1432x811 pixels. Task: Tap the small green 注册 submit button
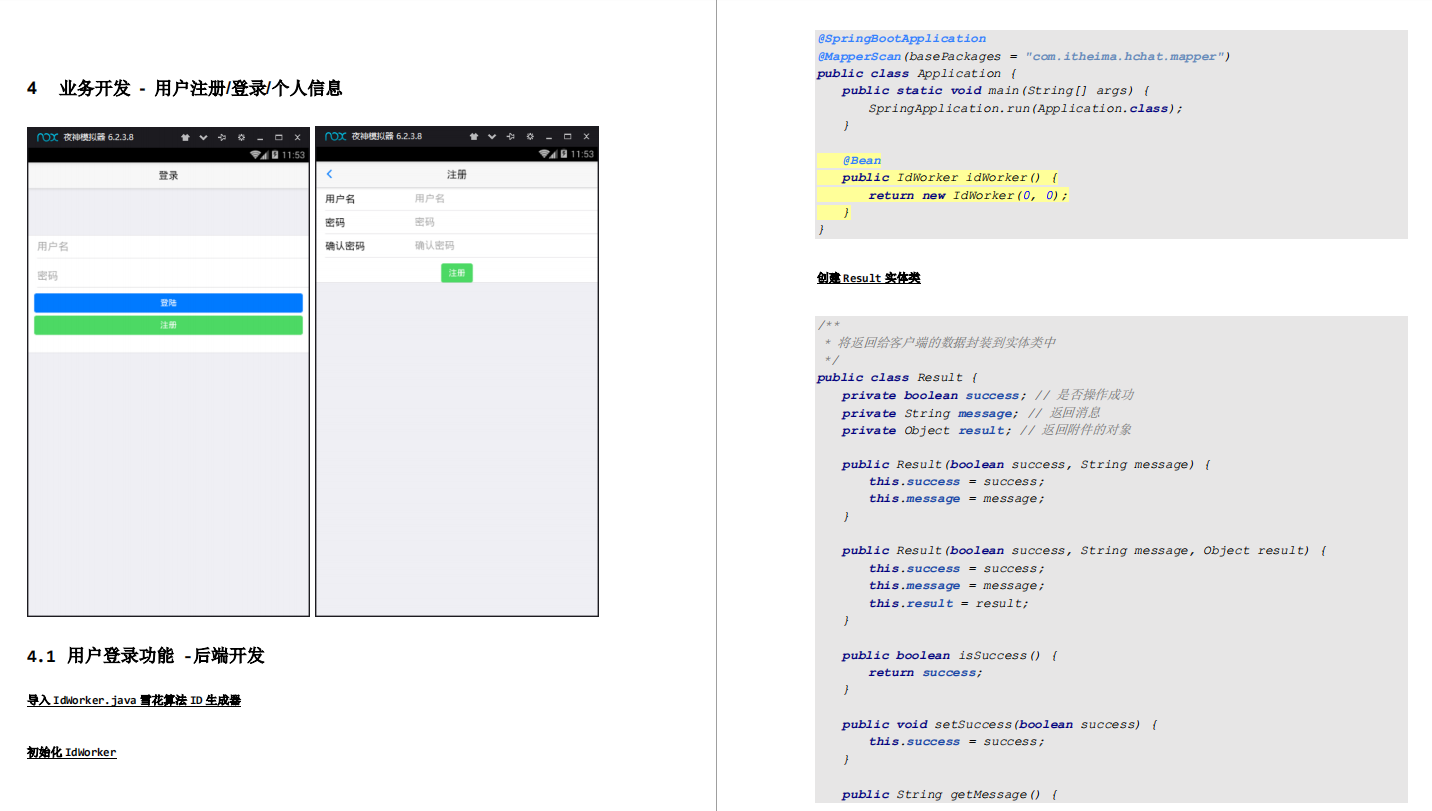[457, 272]
